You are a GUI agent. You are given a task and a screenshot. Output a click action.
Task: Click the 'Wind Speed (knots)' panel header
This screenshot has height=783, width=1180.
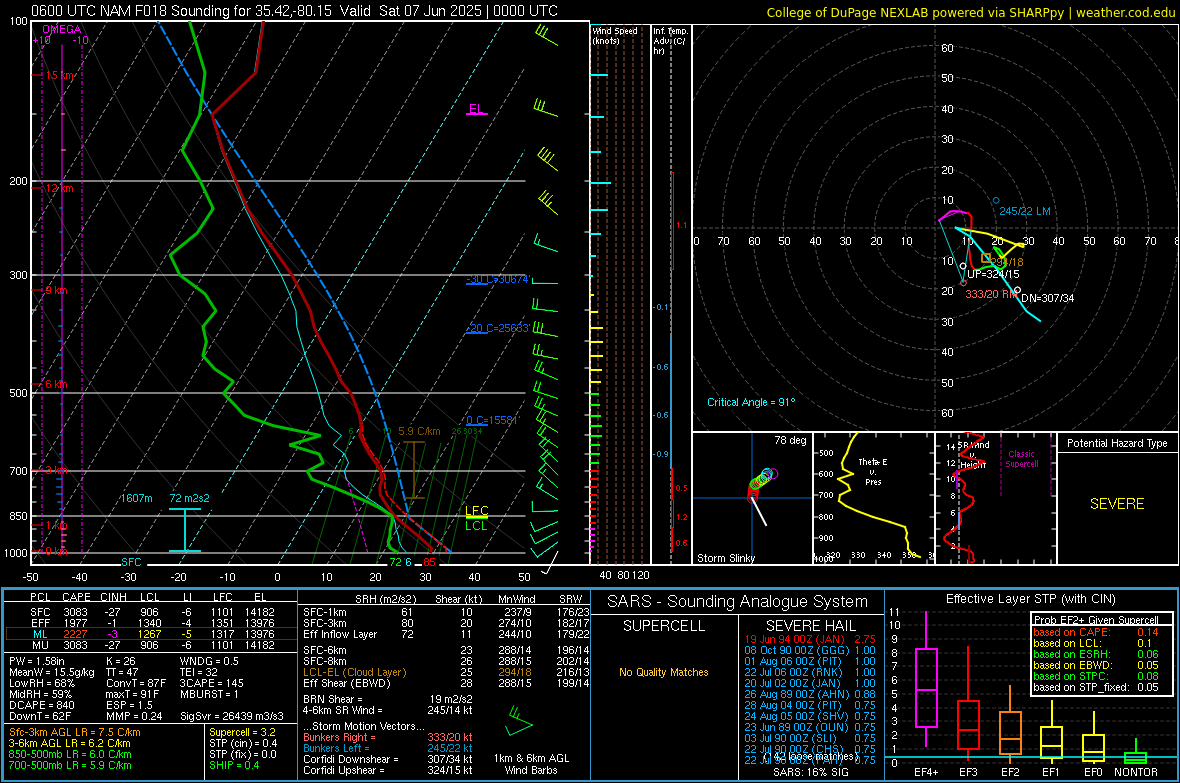click(x=615, y=35)
